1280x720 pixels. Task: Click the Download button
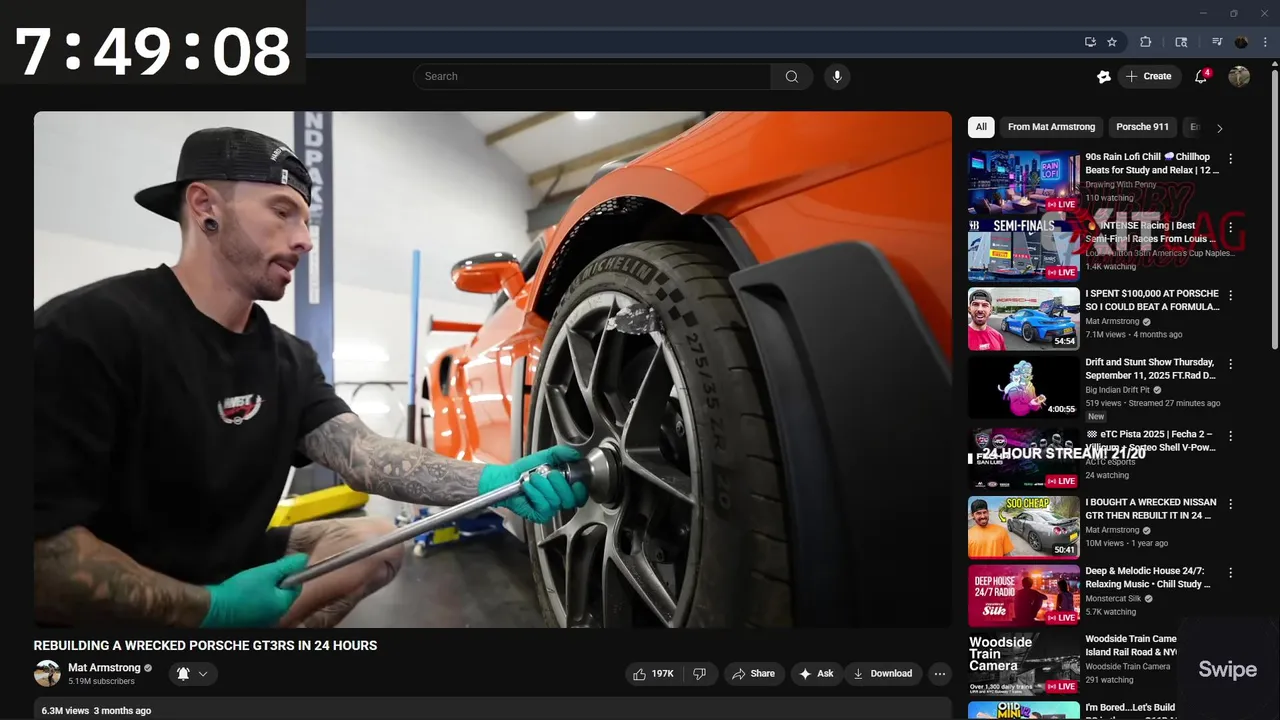click(x=882, y=674)
